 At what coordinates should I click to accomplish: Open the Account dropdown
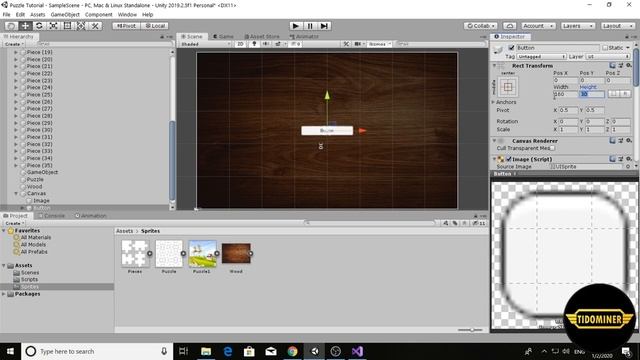pyautogui.click(x=538, y=26)
